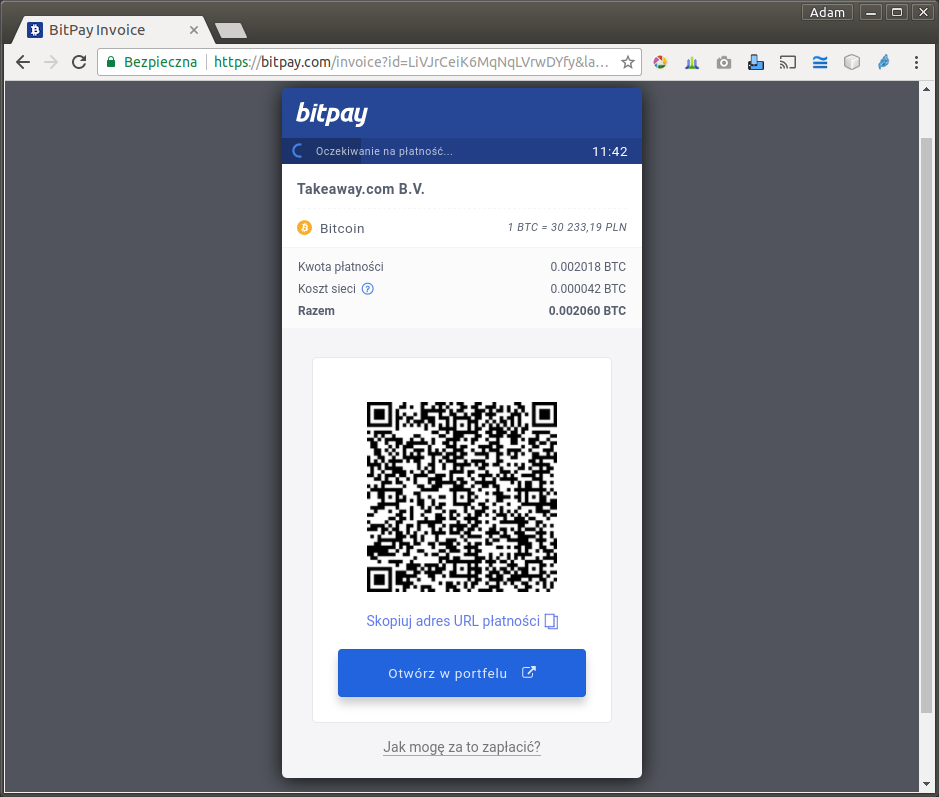Click the bitpay.com URL address field
Screen dimensions: 939x797
coord(410,62)
